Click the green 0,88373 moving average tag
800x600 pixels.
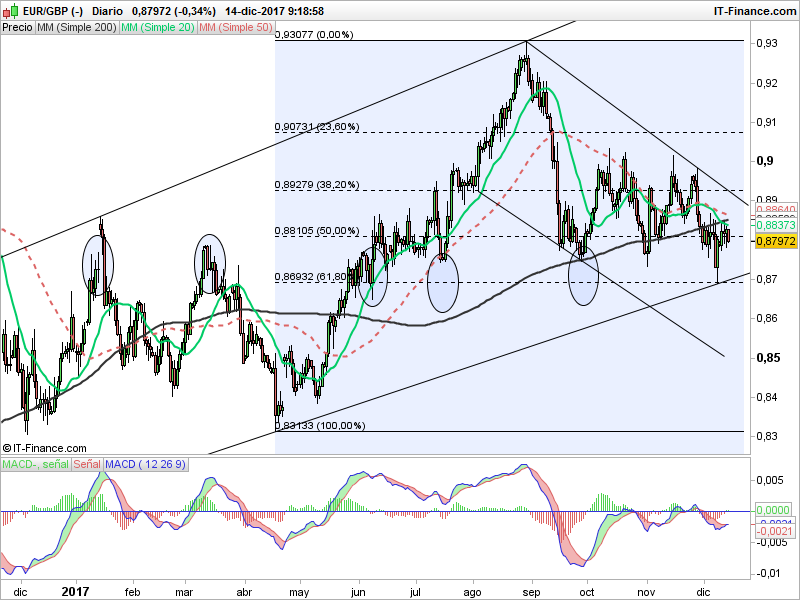coord(776,225)
